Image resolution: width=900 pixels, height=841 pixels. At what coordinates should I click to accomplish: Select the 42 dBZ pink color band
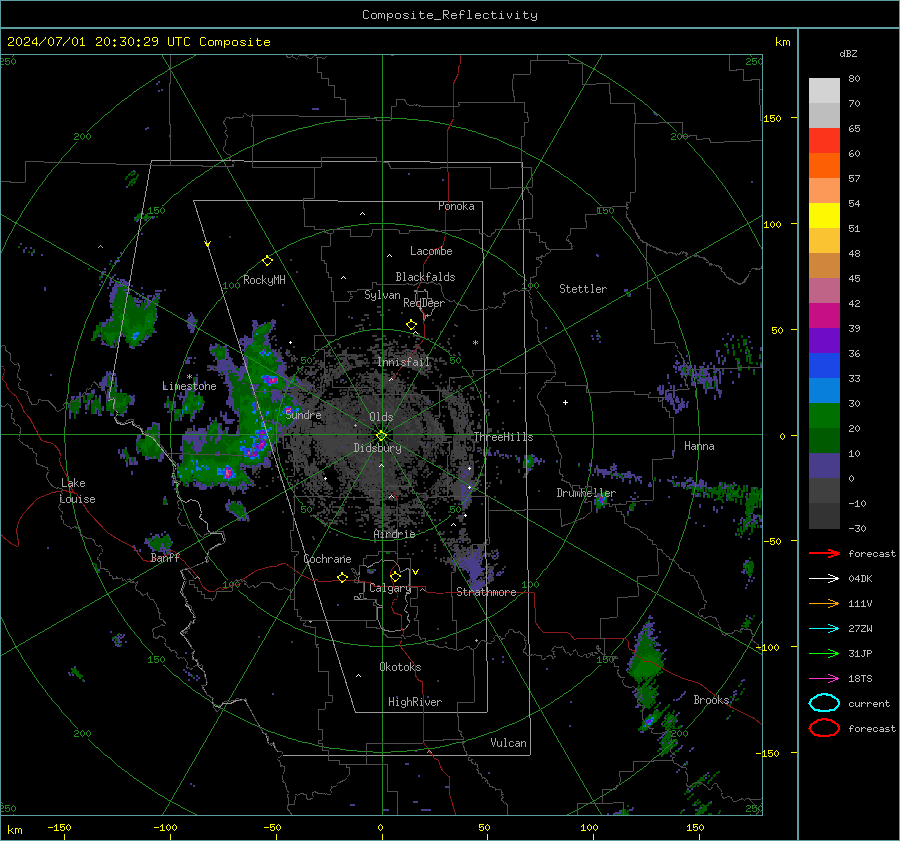tap(824, 290)
